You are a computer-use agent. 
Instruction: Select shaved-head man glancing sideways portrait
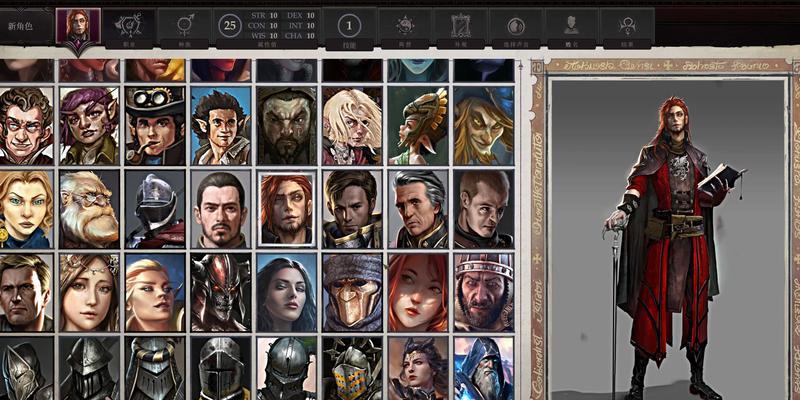pos(484,209)
